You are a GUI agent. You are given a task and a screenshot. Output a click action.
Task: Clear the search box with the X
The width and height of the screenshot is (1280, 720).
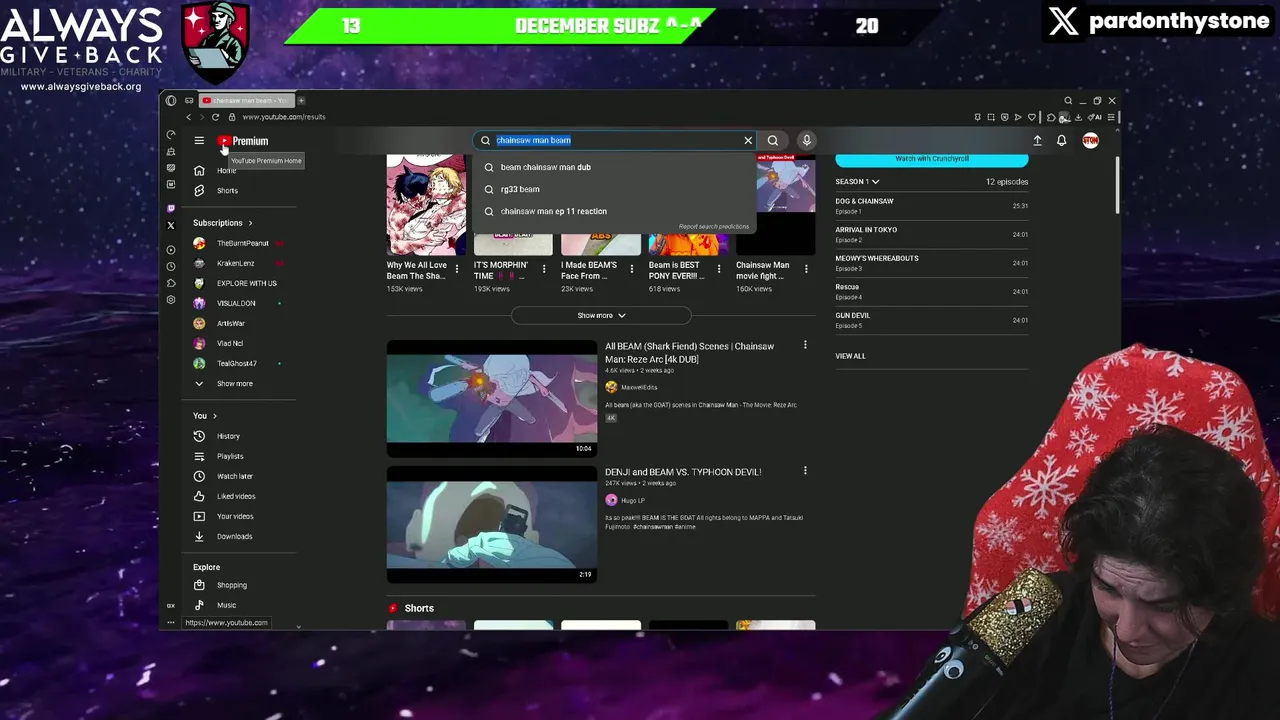pos(748,140)
